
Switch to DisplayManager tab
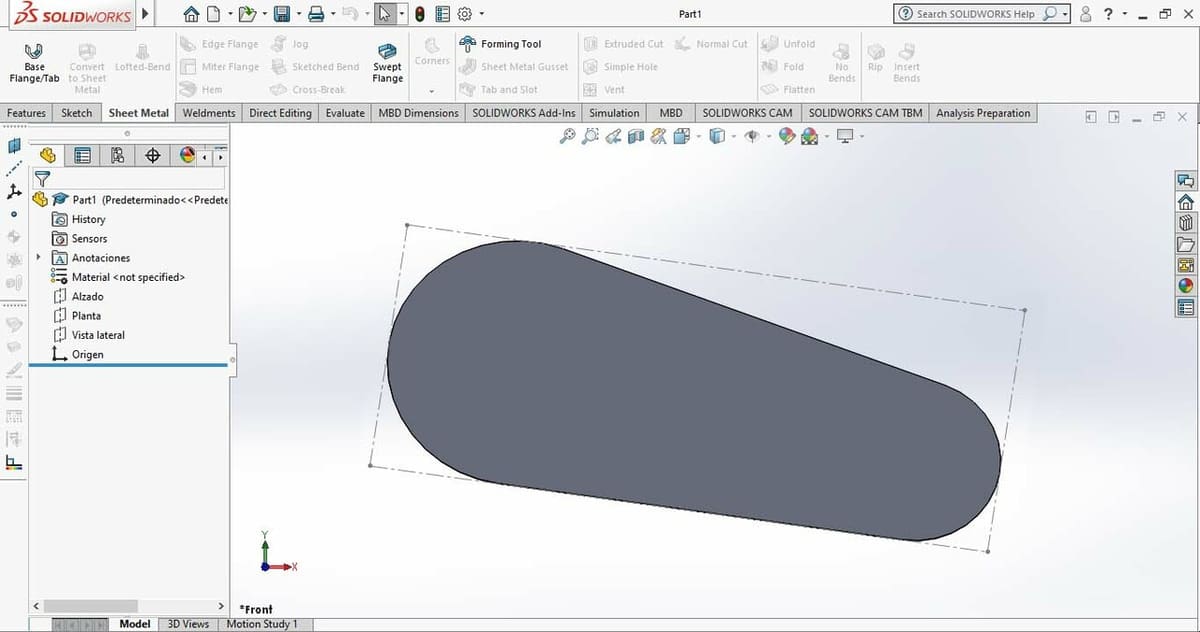pyautogui.click(x=187, y=155)
